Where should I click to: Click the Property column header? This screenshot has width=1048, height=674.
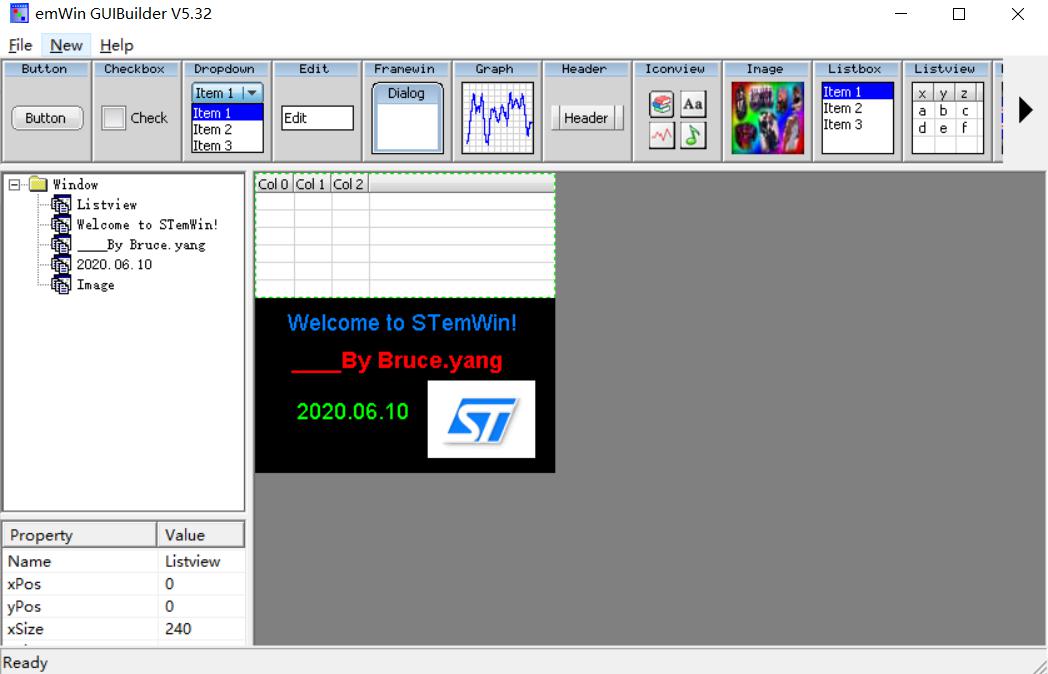(80, 535)
